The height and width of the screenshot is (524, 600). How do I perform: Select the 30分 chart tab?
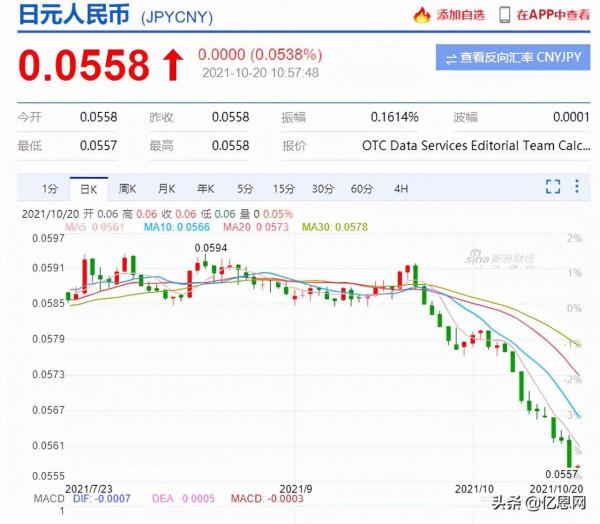click(x=323, y=189)
